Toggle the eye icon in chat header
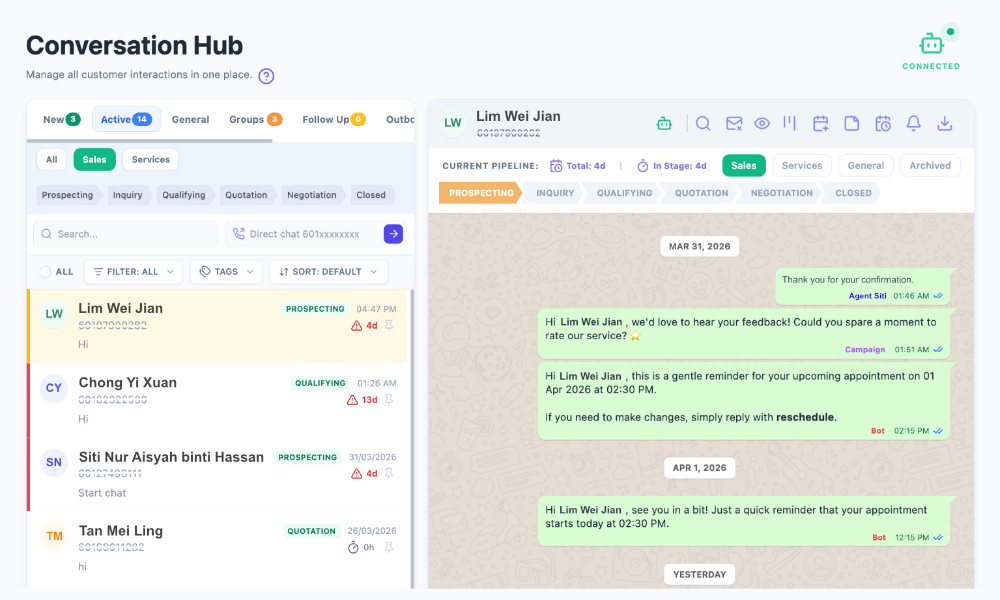Image resolution: width=1000 pixels, height=600 pixels. (761, 124)
